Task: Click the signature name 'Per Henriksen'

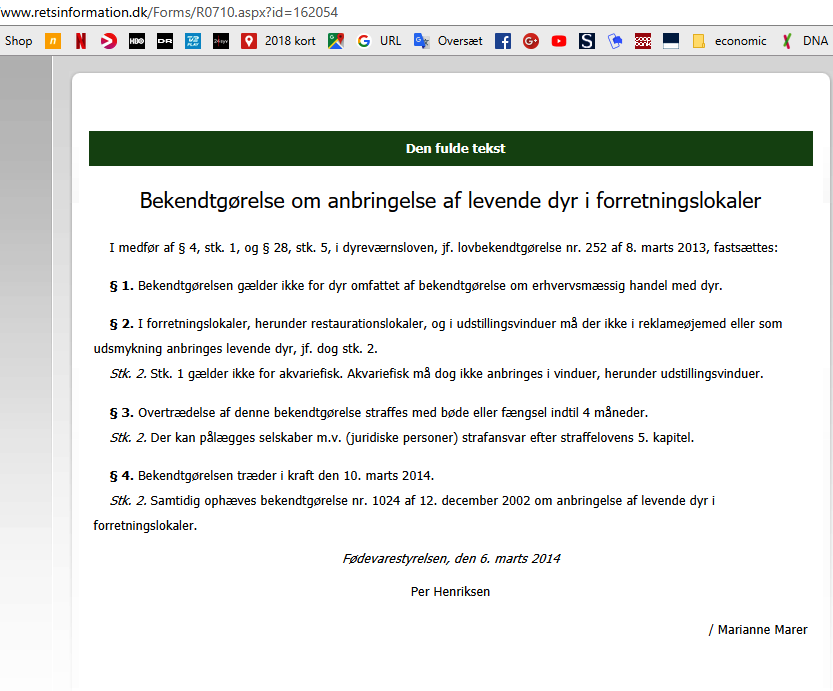Action: point(450,592)
